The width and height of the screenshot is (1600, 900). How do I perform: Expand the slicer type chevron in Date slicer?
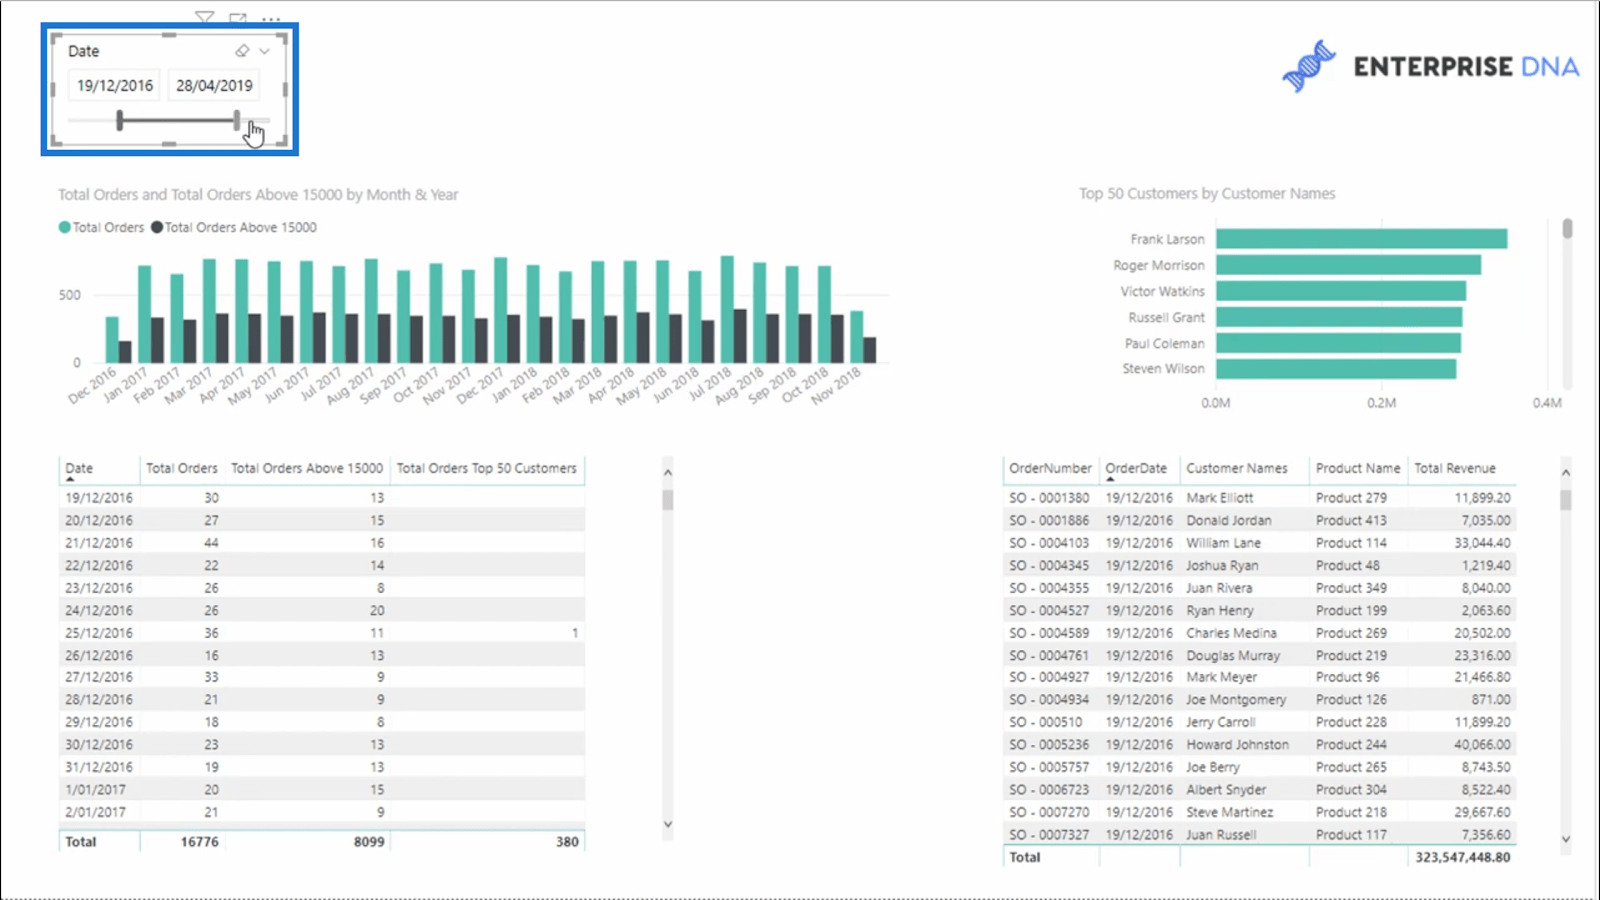[264, 51]
